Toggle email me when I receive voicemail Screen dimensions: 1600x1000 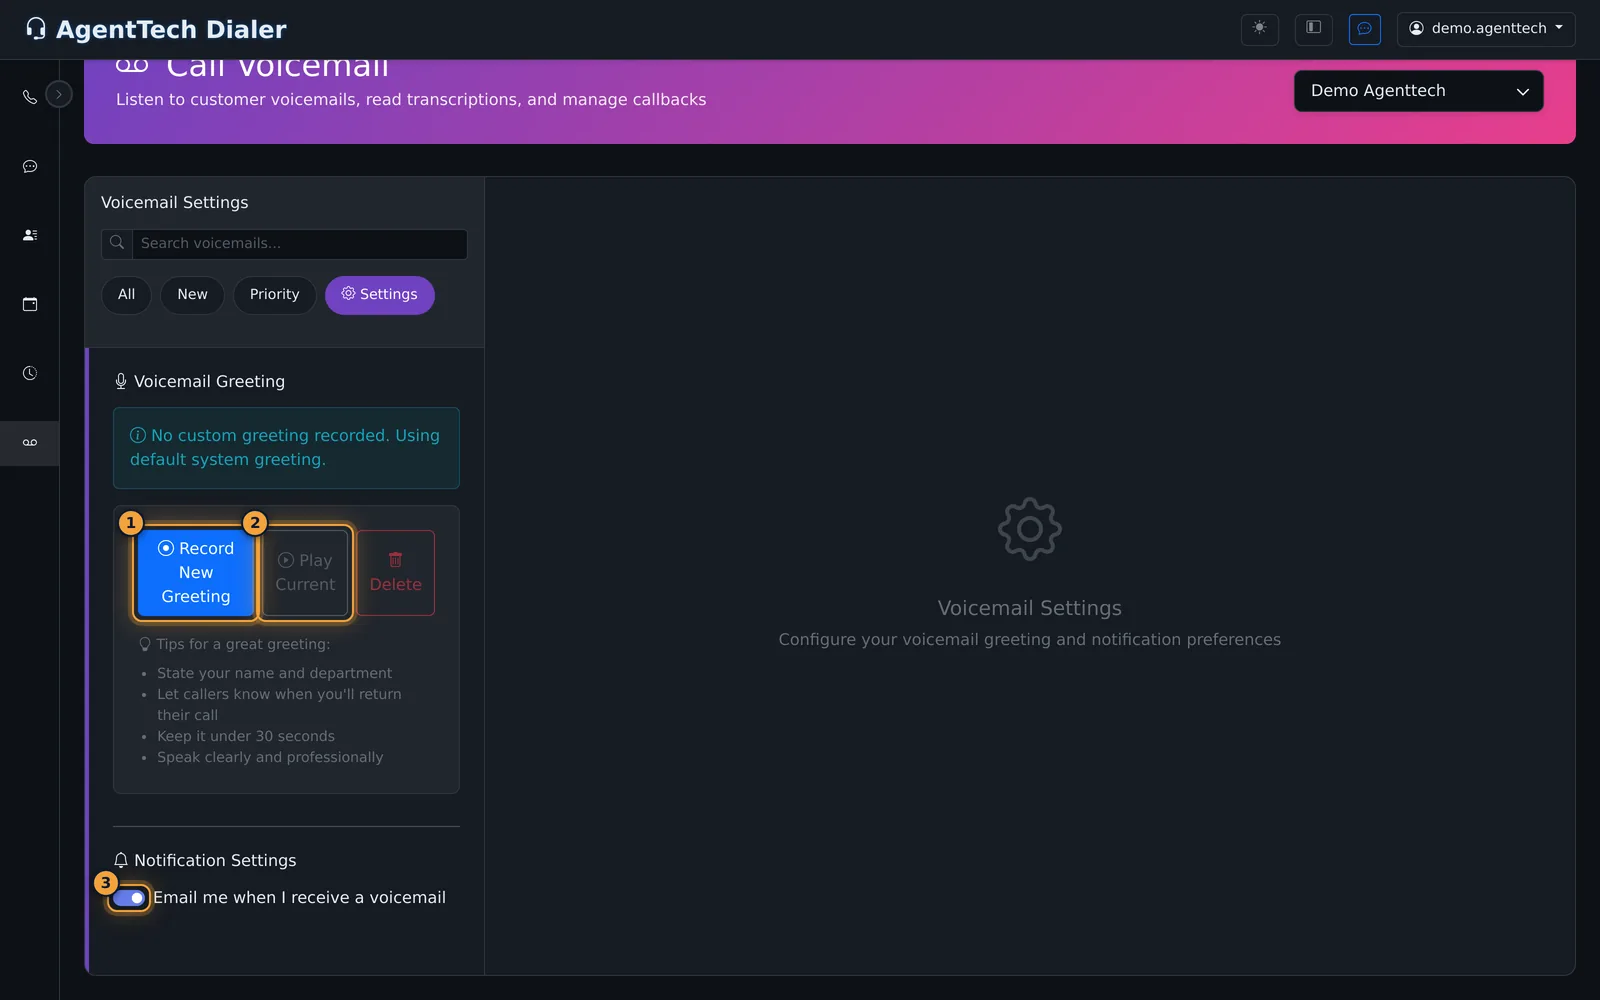tap(129, 898)
